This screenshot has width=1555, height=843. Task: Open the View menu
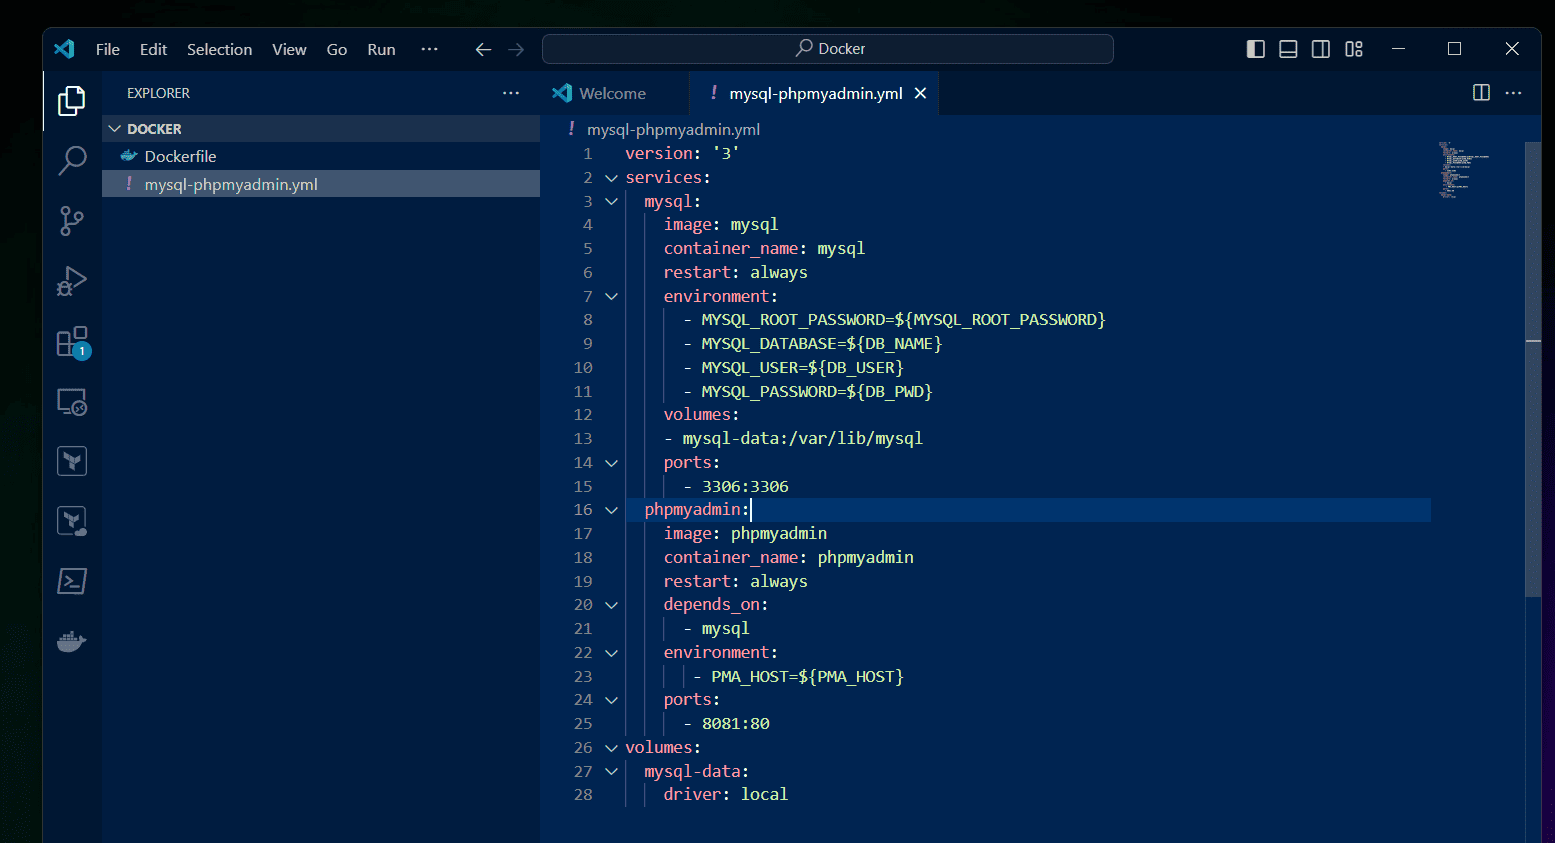pyautogui.click(x=289, y=49)
